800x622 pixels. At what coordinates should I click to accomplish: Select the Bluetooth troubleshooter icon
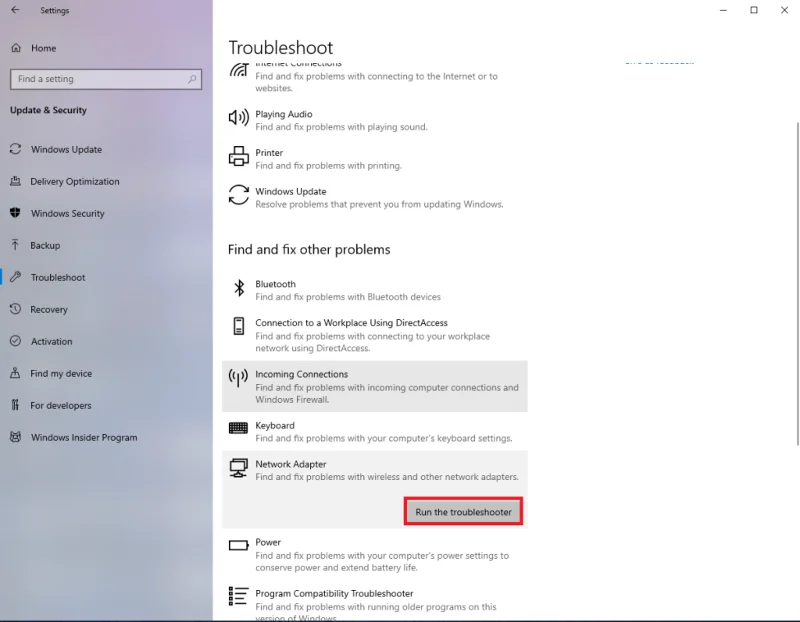(239, 286)
